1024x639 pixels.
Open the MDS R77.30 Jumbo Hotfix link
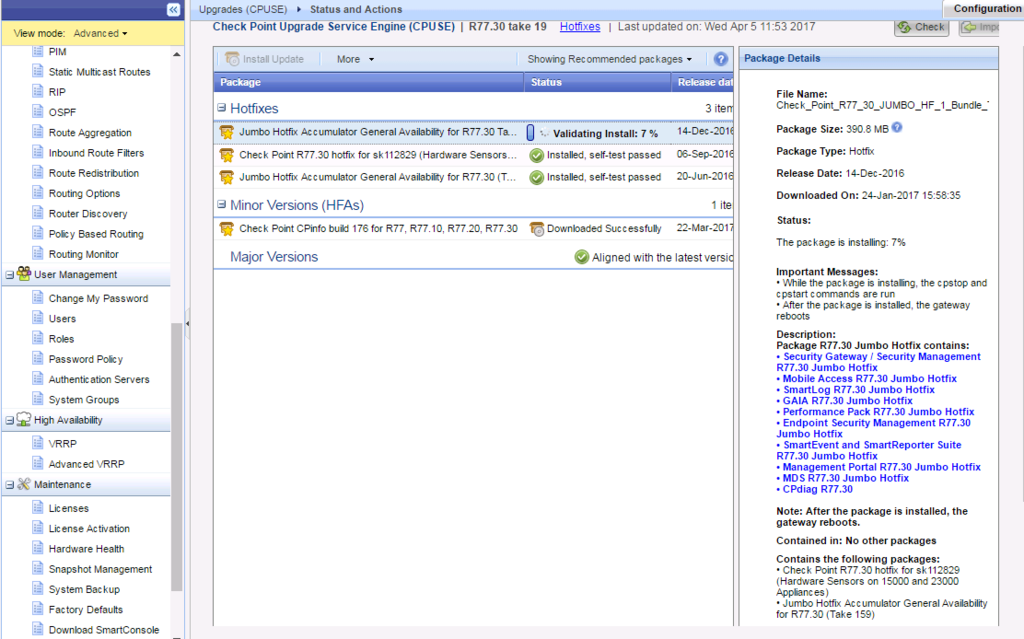[845, 478]
